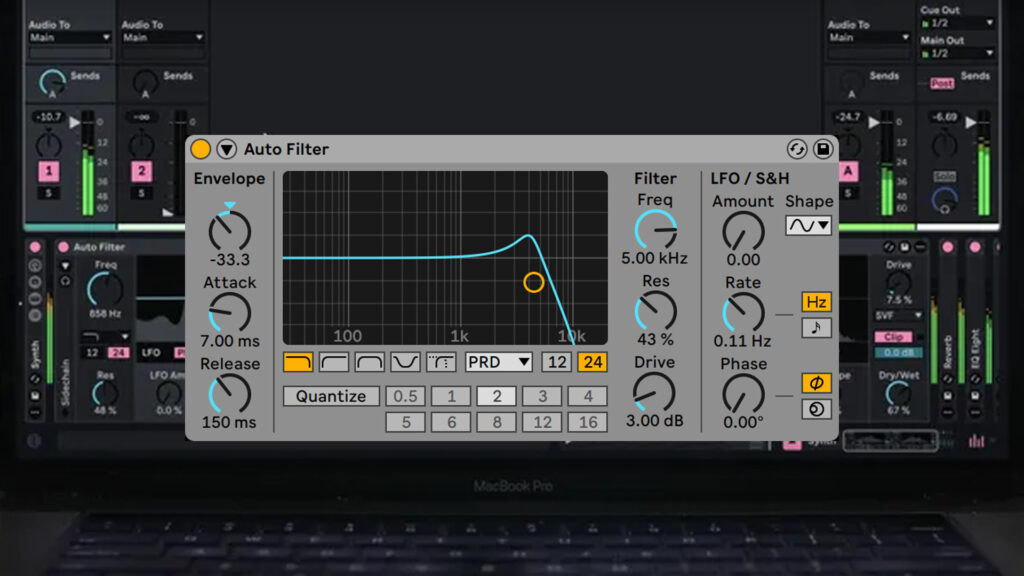Screen dimensions: 1024x576
Task: Click the Envelope amount knob at -33.3
Action: (229, 231)
